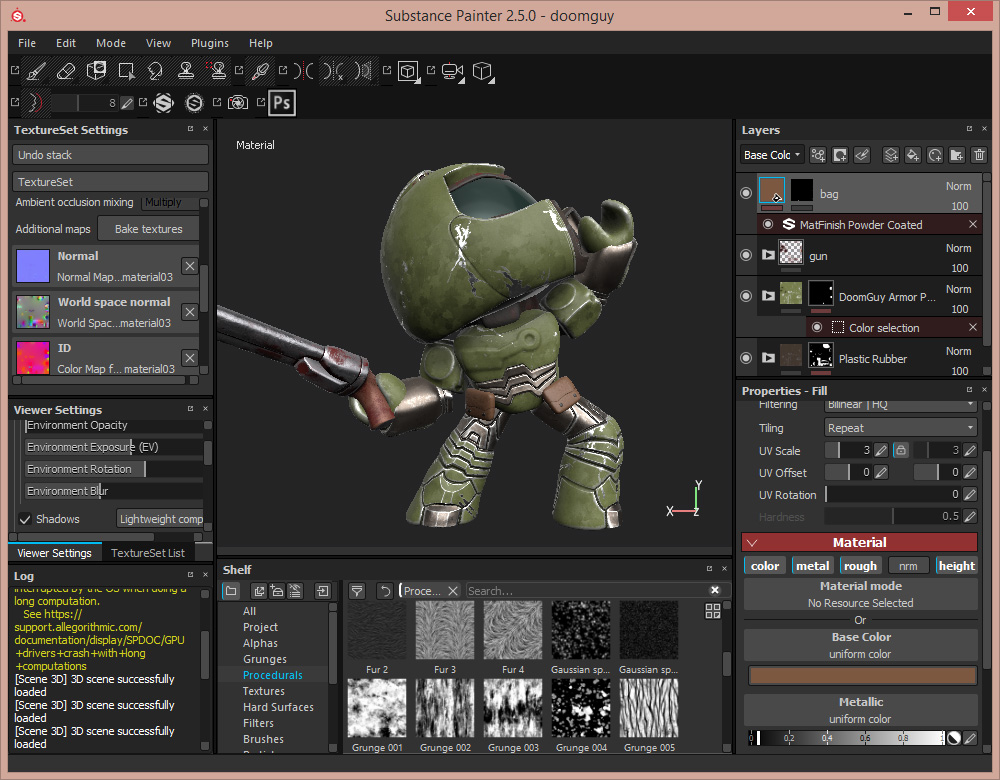Select the Polygon Fill tool
This screenshot has width=1000, height=780.
(126, 71)
